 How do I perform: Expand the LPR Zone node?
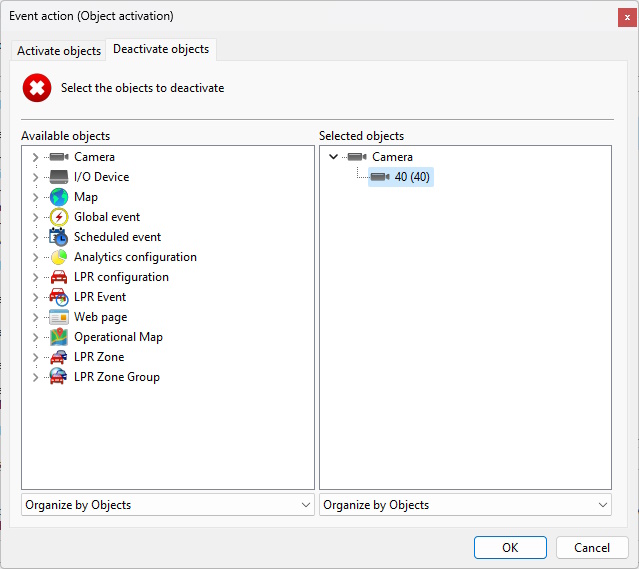click(35, 357)
